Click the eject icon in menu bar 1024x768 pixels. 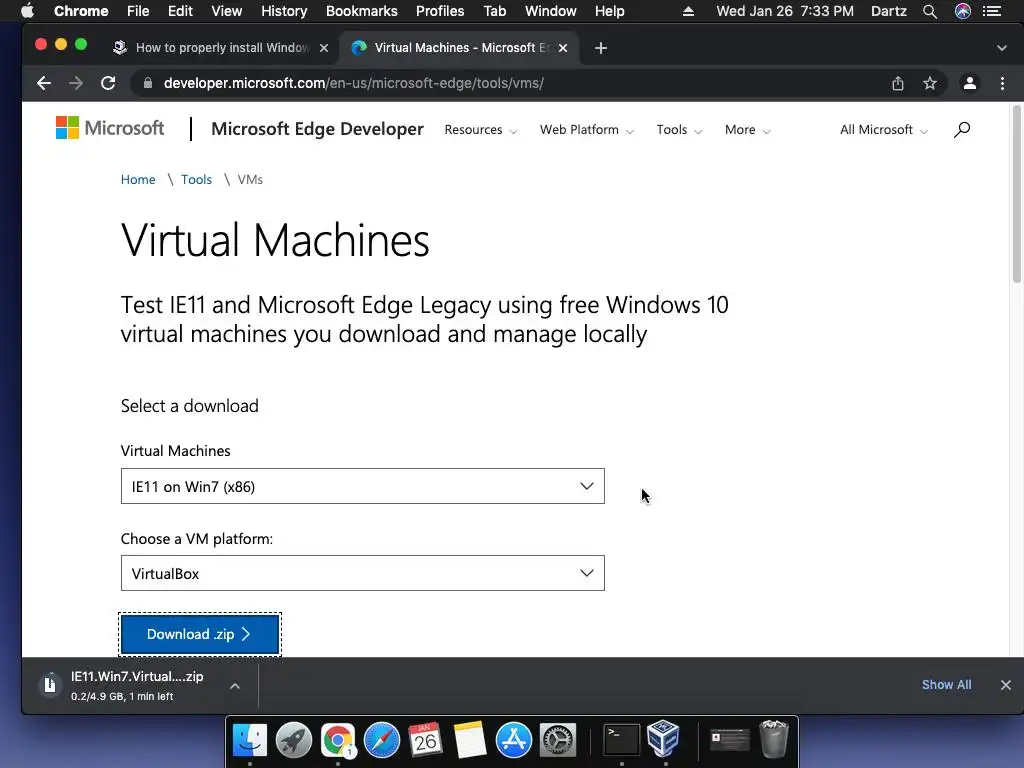click(x=688, y=11)
